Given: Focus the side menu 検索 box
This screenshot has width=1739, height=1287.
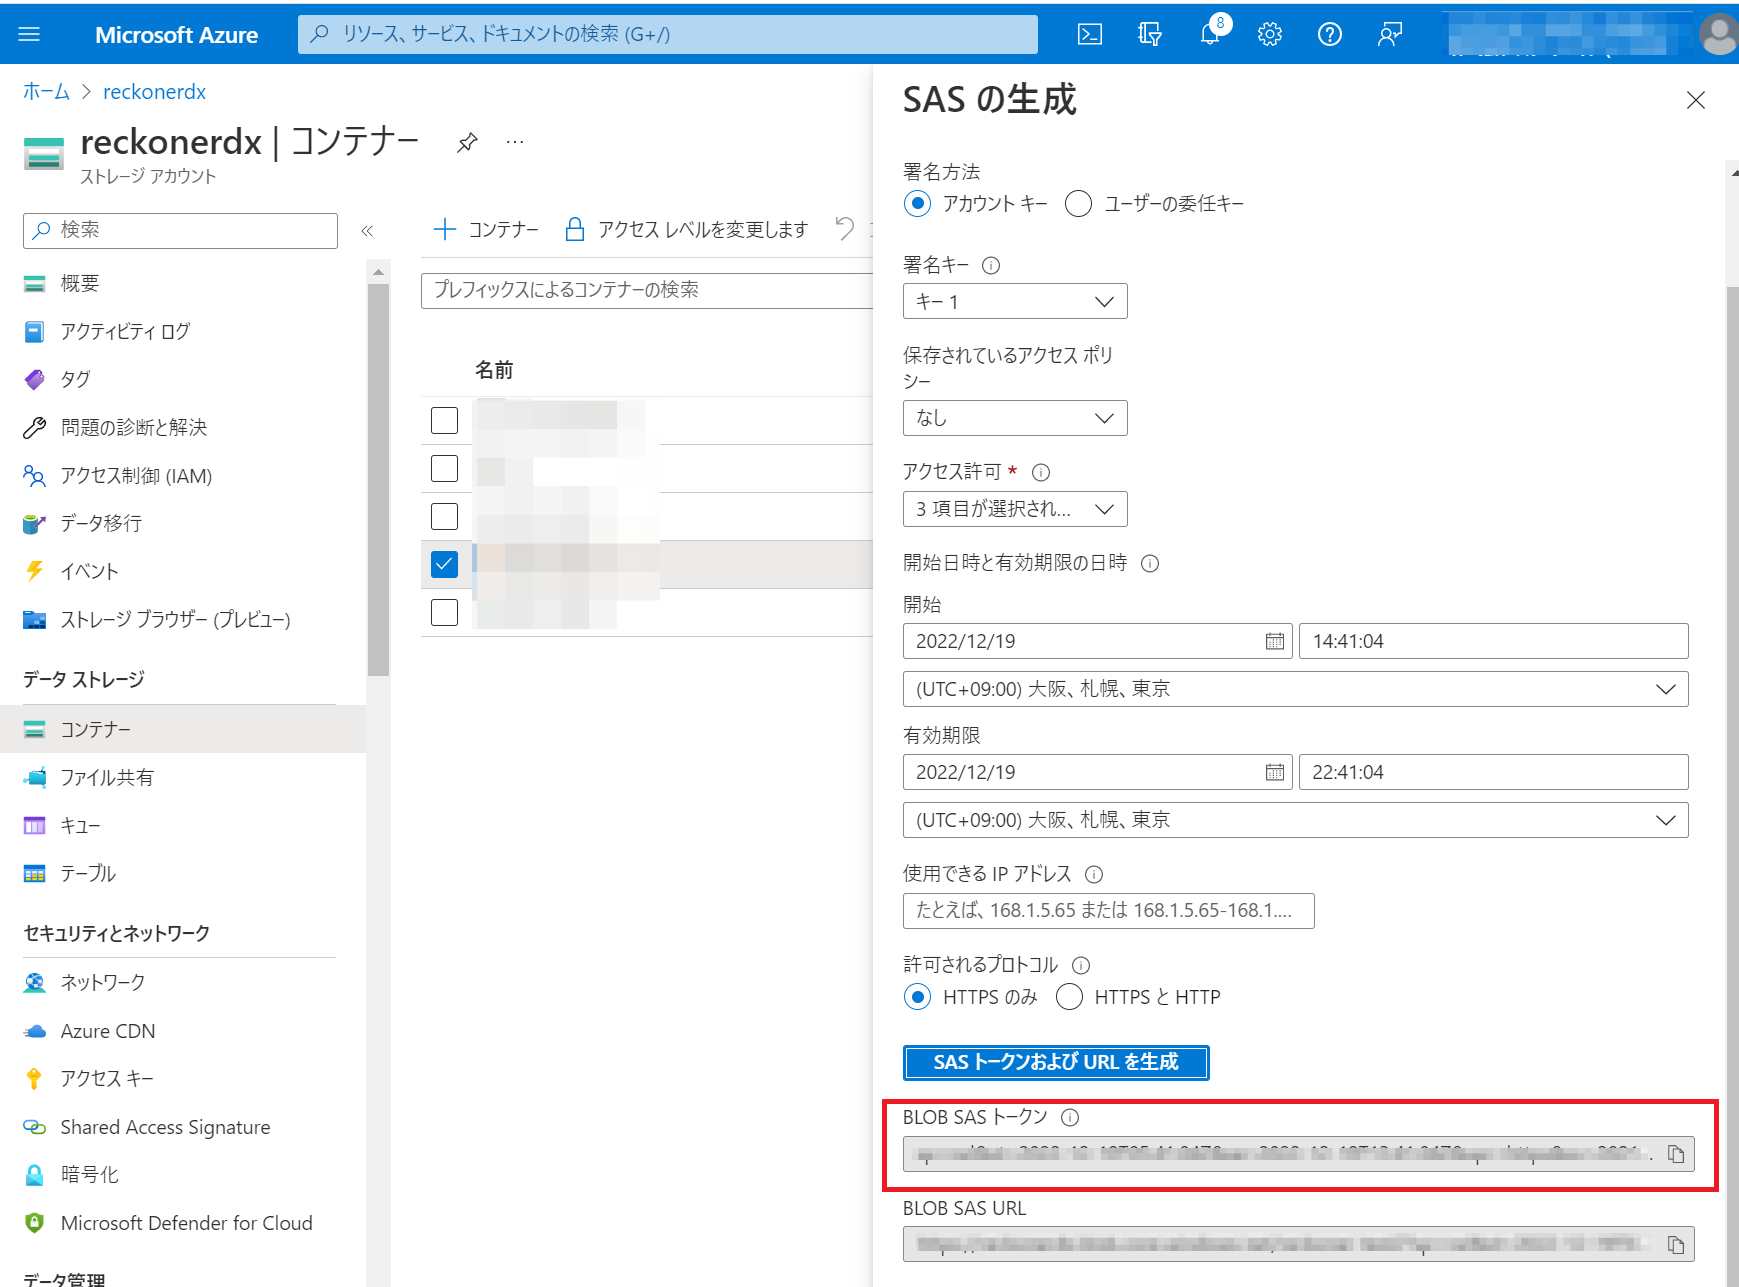Looking at the screenshot, I should click(x=180, y=230).
